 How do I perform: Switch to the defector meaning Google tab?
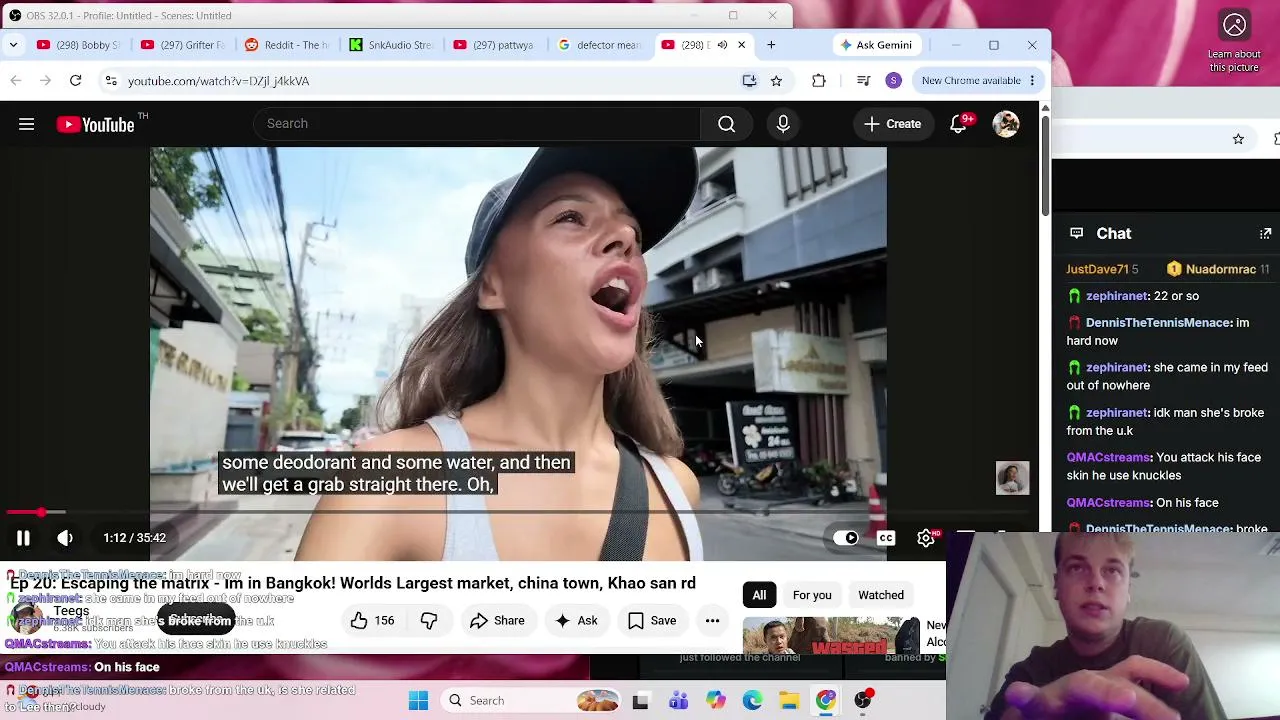[x=598, y=45]
